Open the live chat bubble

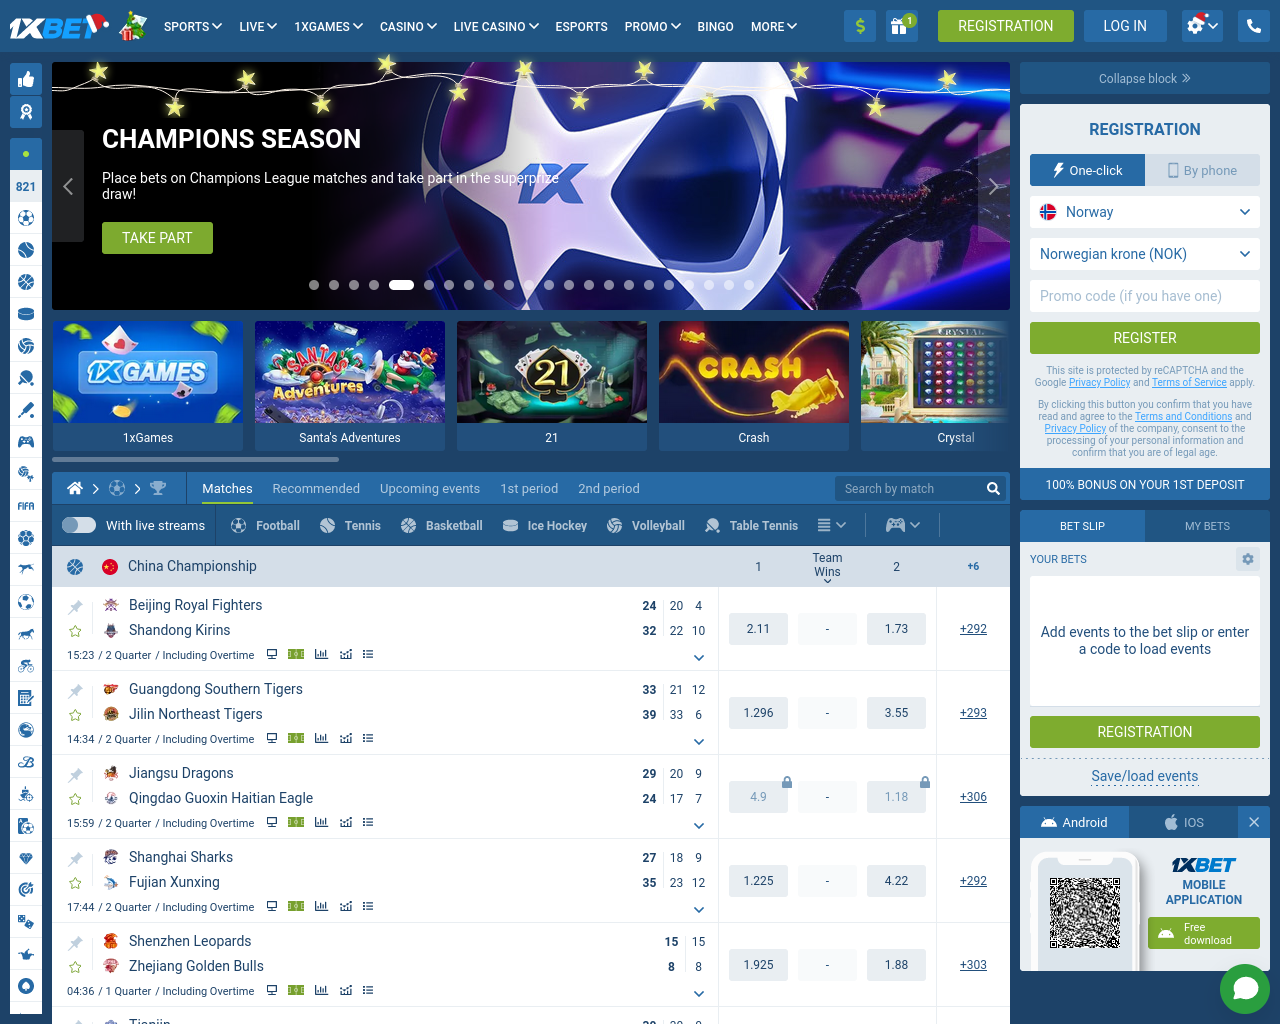click(x=1245, y=989)
